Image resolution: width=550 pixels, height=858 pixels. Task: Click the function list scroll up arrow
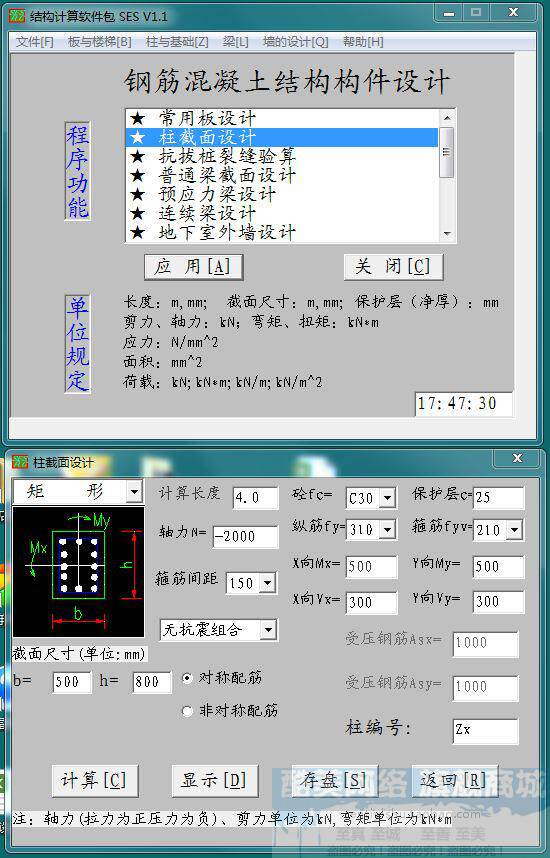click(x=447, y=118)
